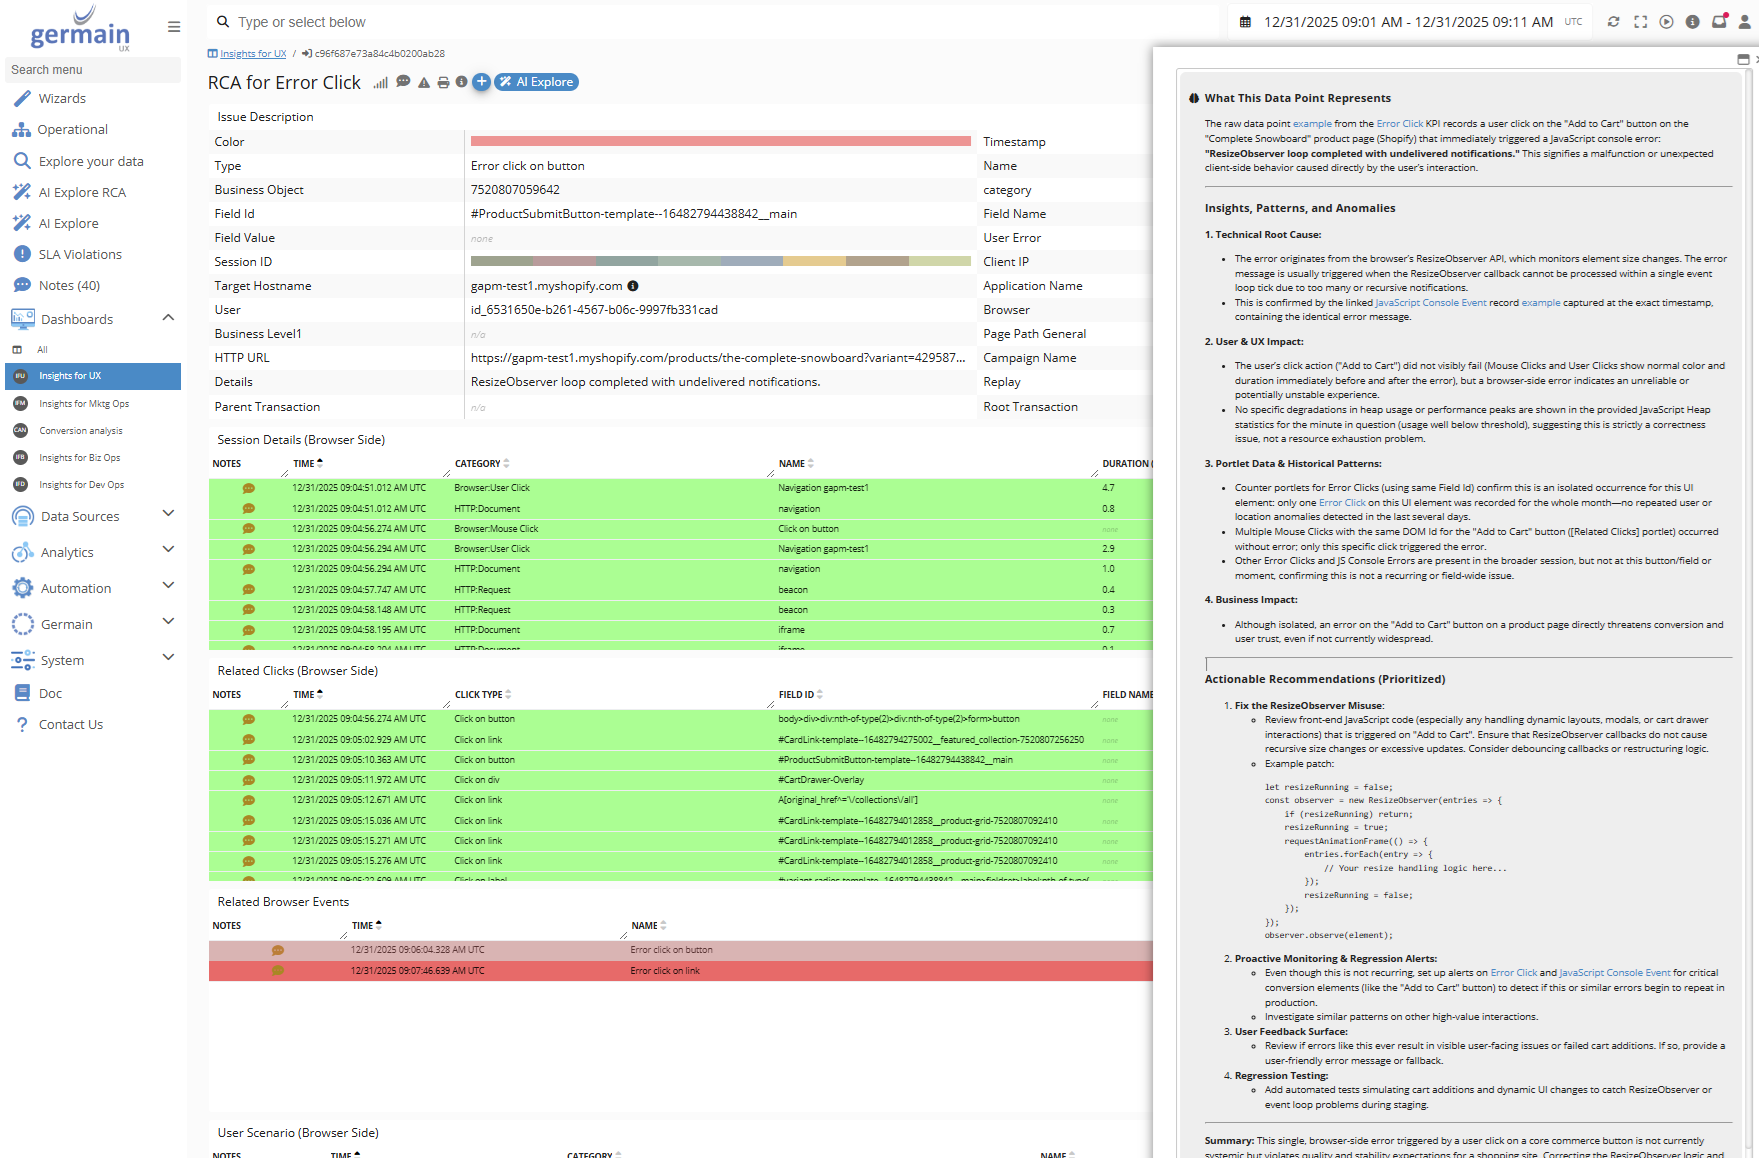Screen dimensions: 1759x1158
Task: Open SLA Violations in the sidebar
Action: coord(80,255)
